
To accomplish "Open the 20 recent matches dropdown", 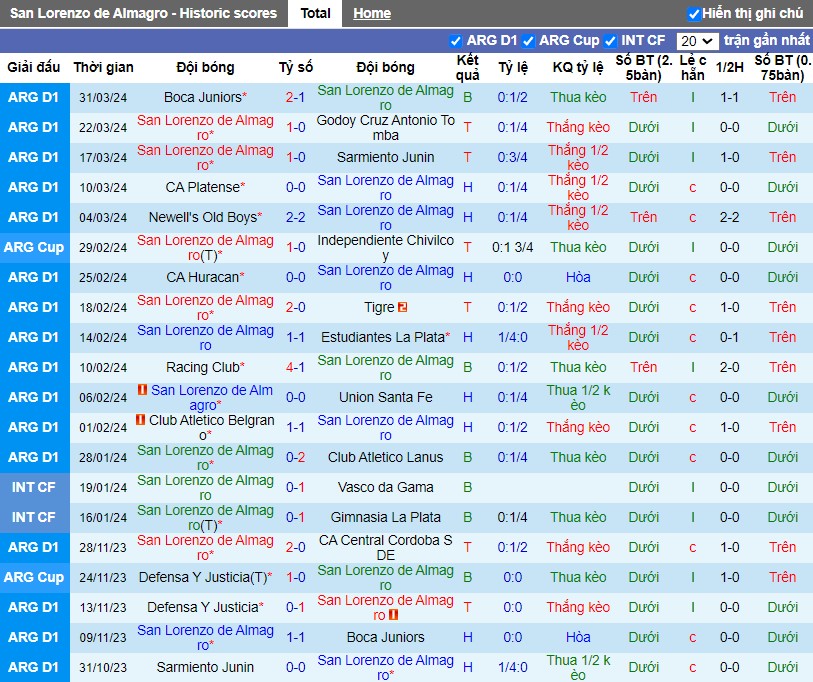I will click(x=697, y=41).
